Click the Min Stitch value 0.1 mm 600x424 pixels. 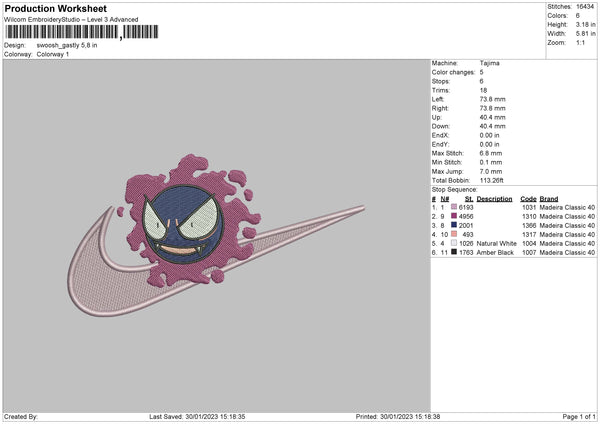tap(491, 162)
